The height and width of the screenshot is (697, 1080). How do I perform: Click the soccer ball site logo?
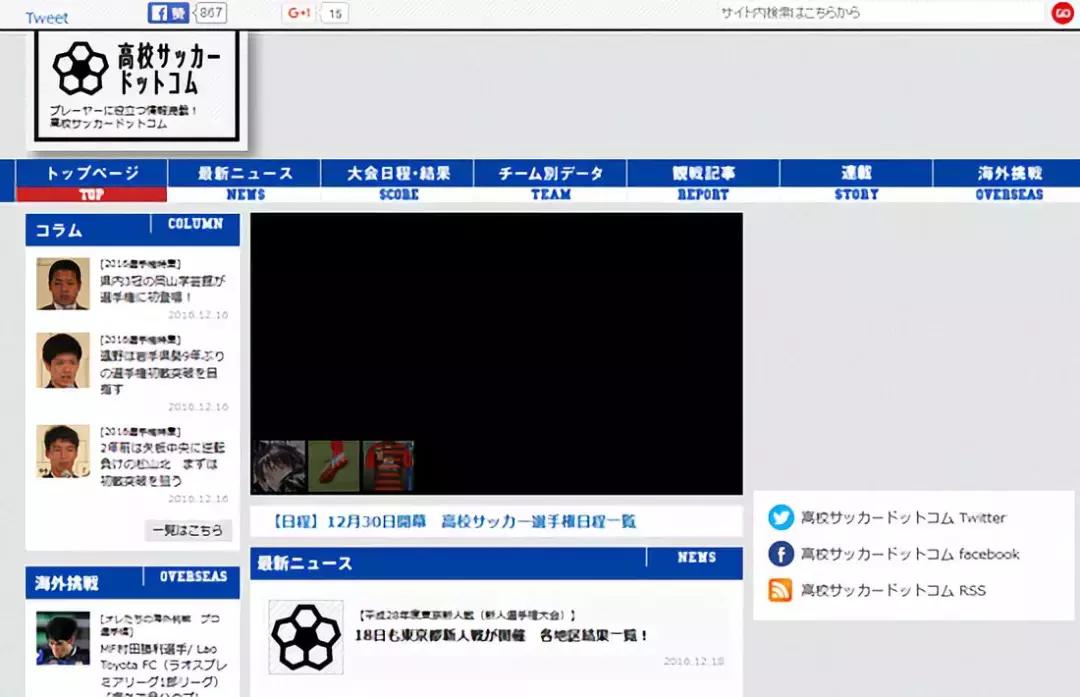point(80,68)
